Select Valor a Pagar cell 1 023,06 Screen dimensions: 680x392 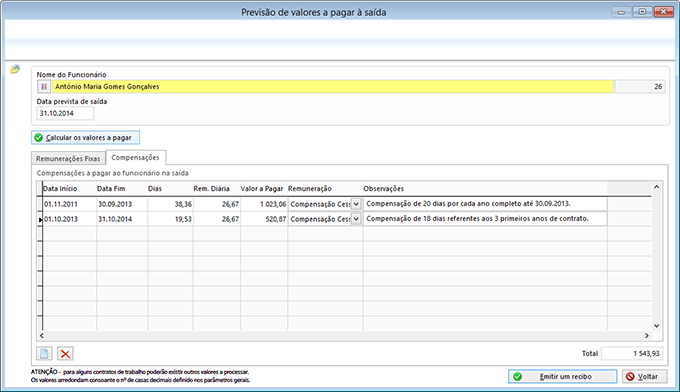pos(264,204)
